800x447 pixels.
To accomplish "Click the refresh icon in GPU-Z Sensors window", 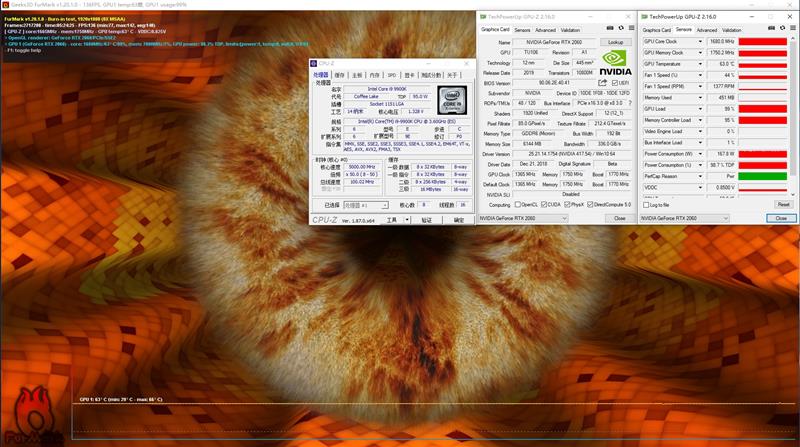I will [x=782, y=28].
